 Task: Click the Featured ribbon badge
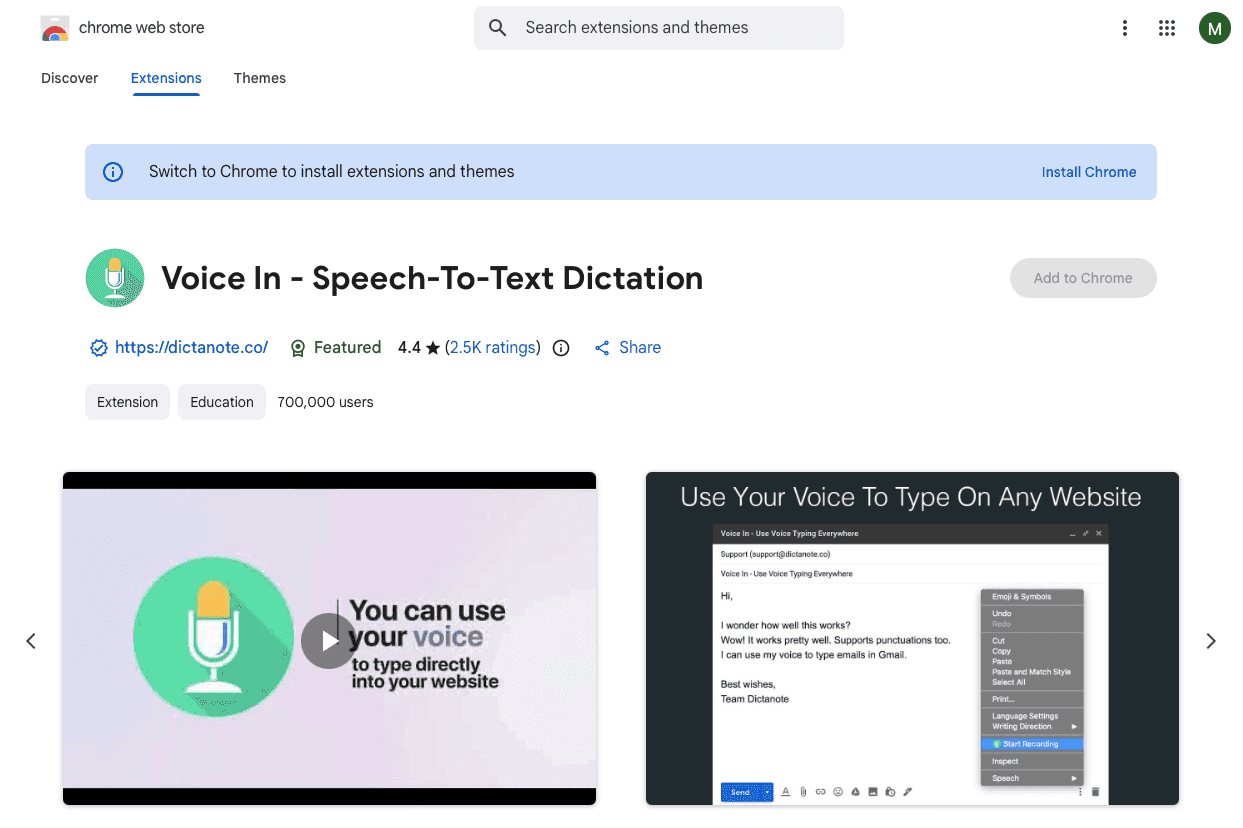pyautogui.click(x=297, y=347)
